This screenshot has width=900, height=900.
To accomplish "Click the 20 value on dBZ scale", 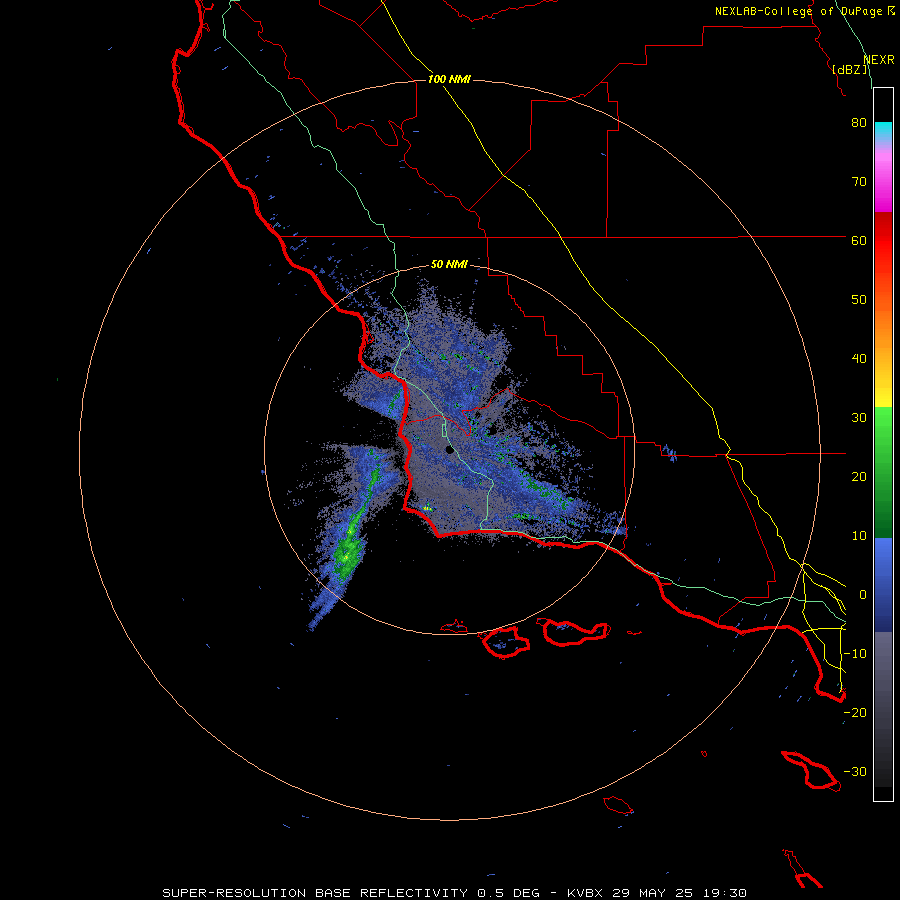I will click(859, 477).
